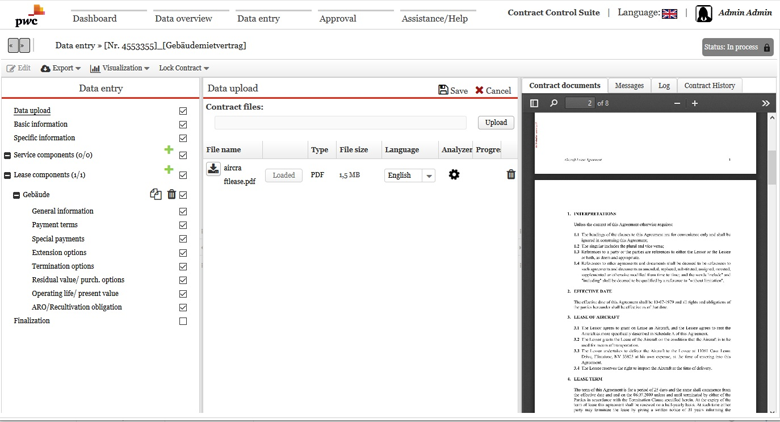Click the Status: In process button
Viewport: 780px width, 422px height.
738,47
